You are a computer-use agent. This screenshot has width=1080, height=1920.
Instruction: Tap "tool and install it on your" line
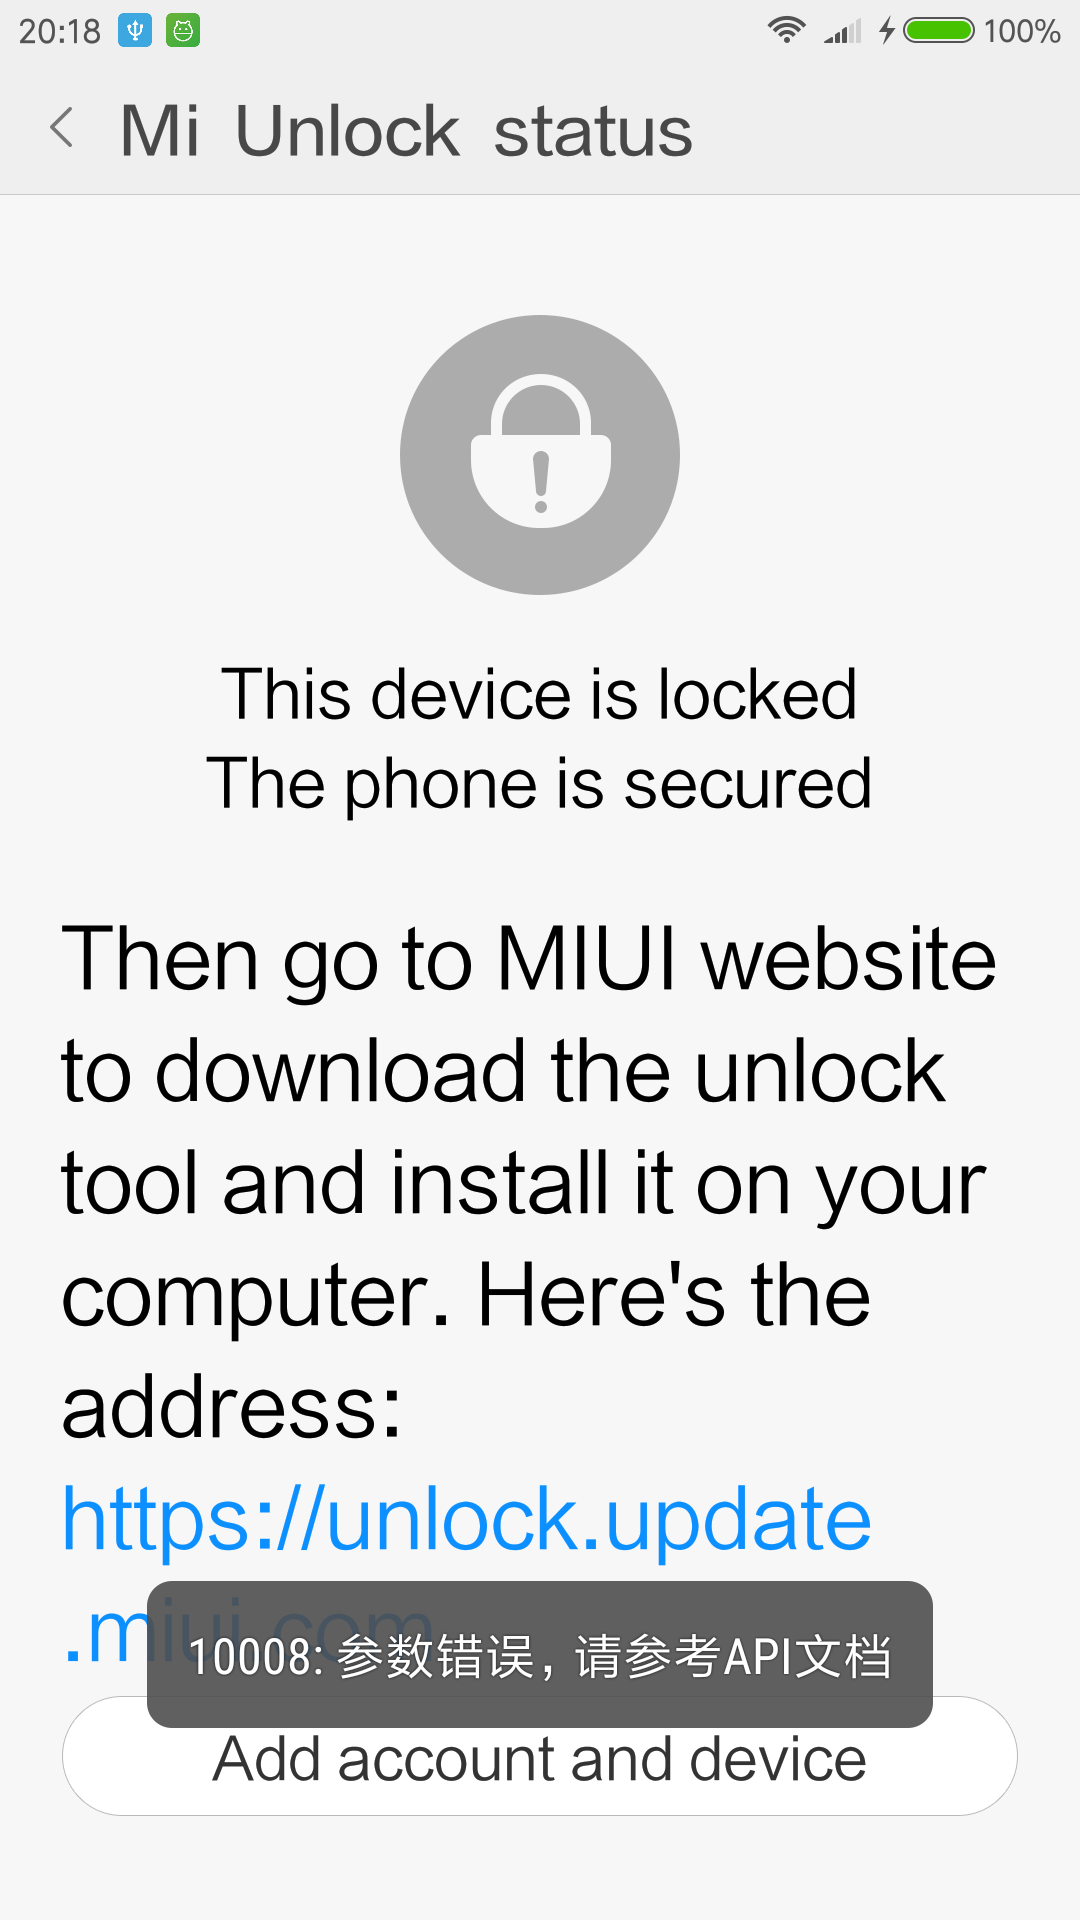pyautogui.click(x=524, y=1183)
